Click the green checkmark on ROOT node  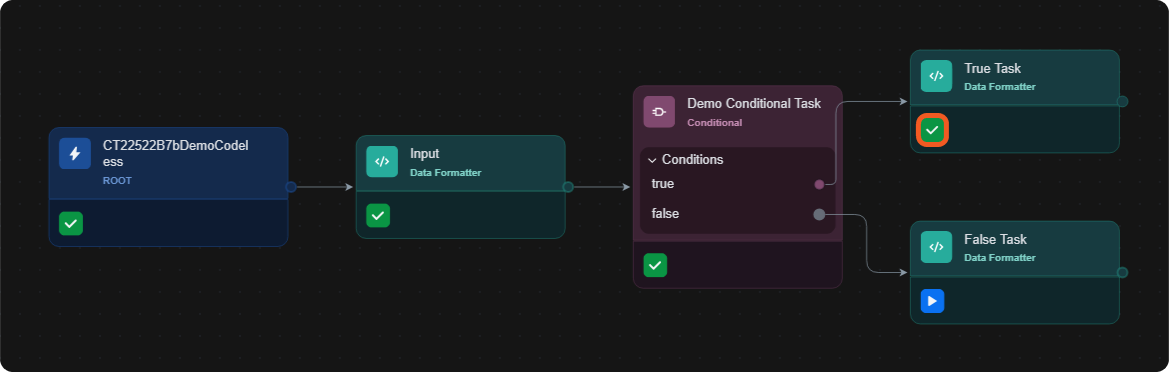pyautogui.click(x=71, y=223)
